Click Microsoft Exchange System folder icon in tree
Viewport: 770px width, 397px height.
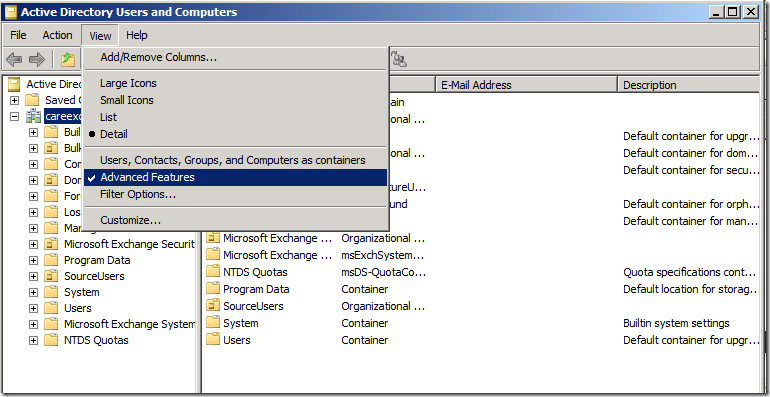click(x=51, y=324)
